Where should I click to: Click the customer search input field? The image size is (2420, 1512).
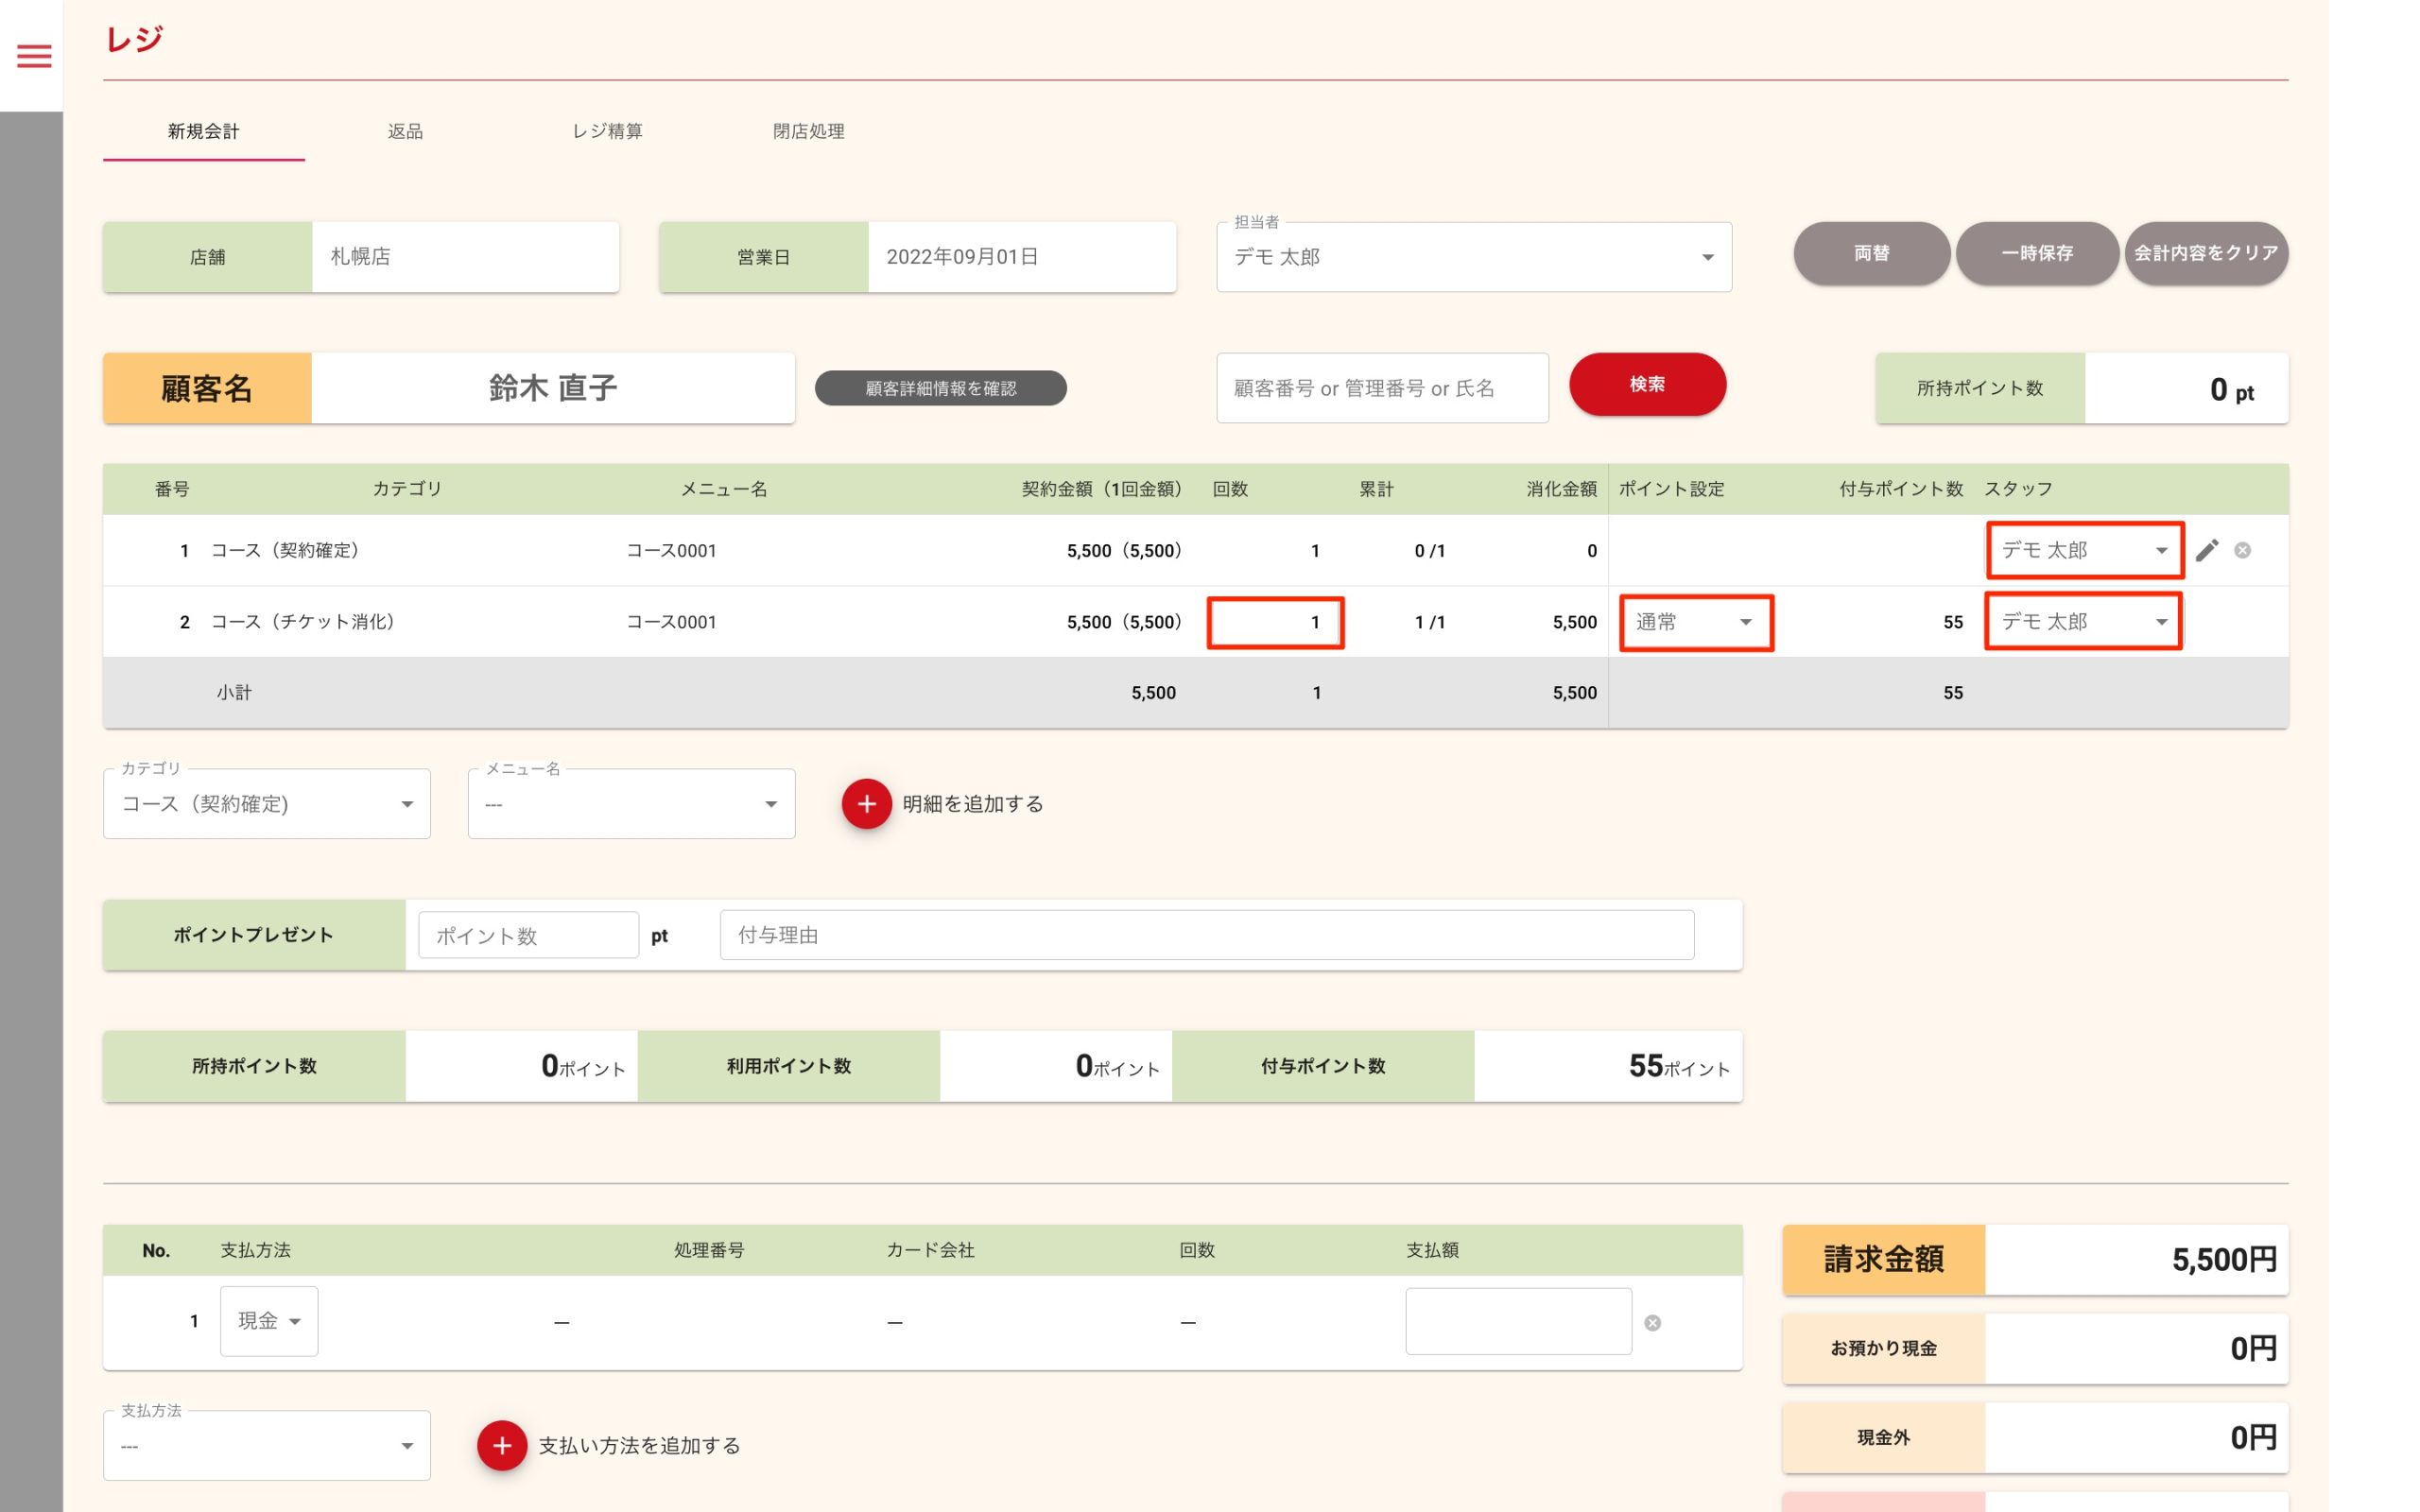pyautogui.click(x=1381, y=388)
